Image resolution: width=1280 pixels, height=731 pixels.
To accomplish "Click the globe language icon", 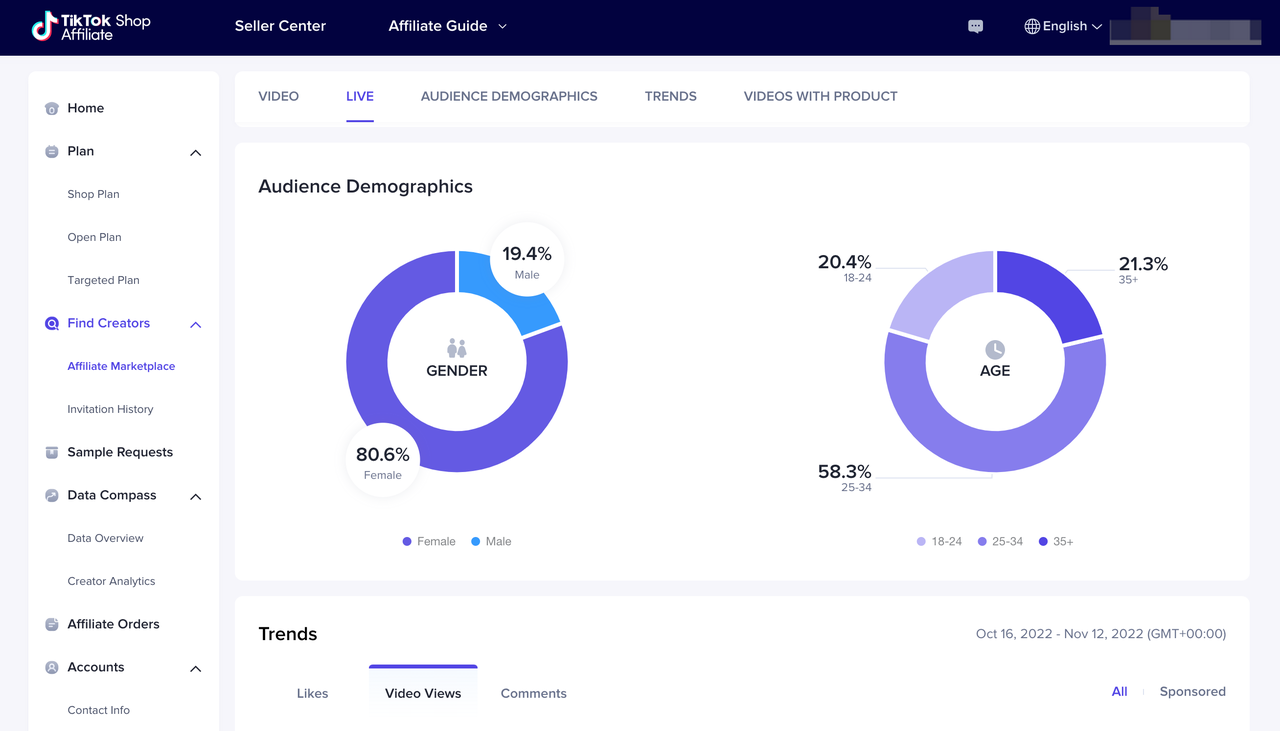I will [x=1032, y=27].
